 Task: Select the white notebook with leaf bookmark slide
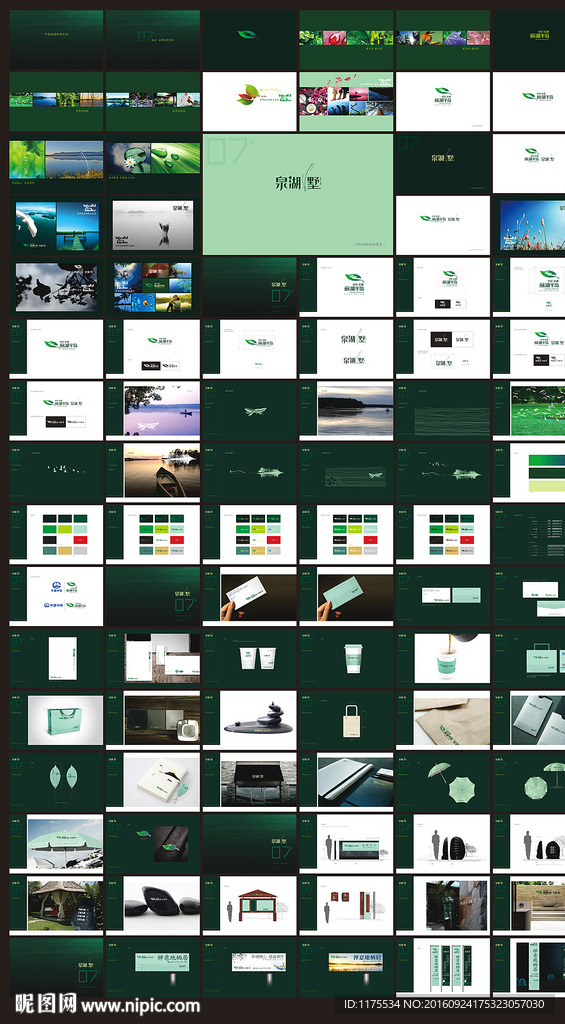[x=153, y=780]
